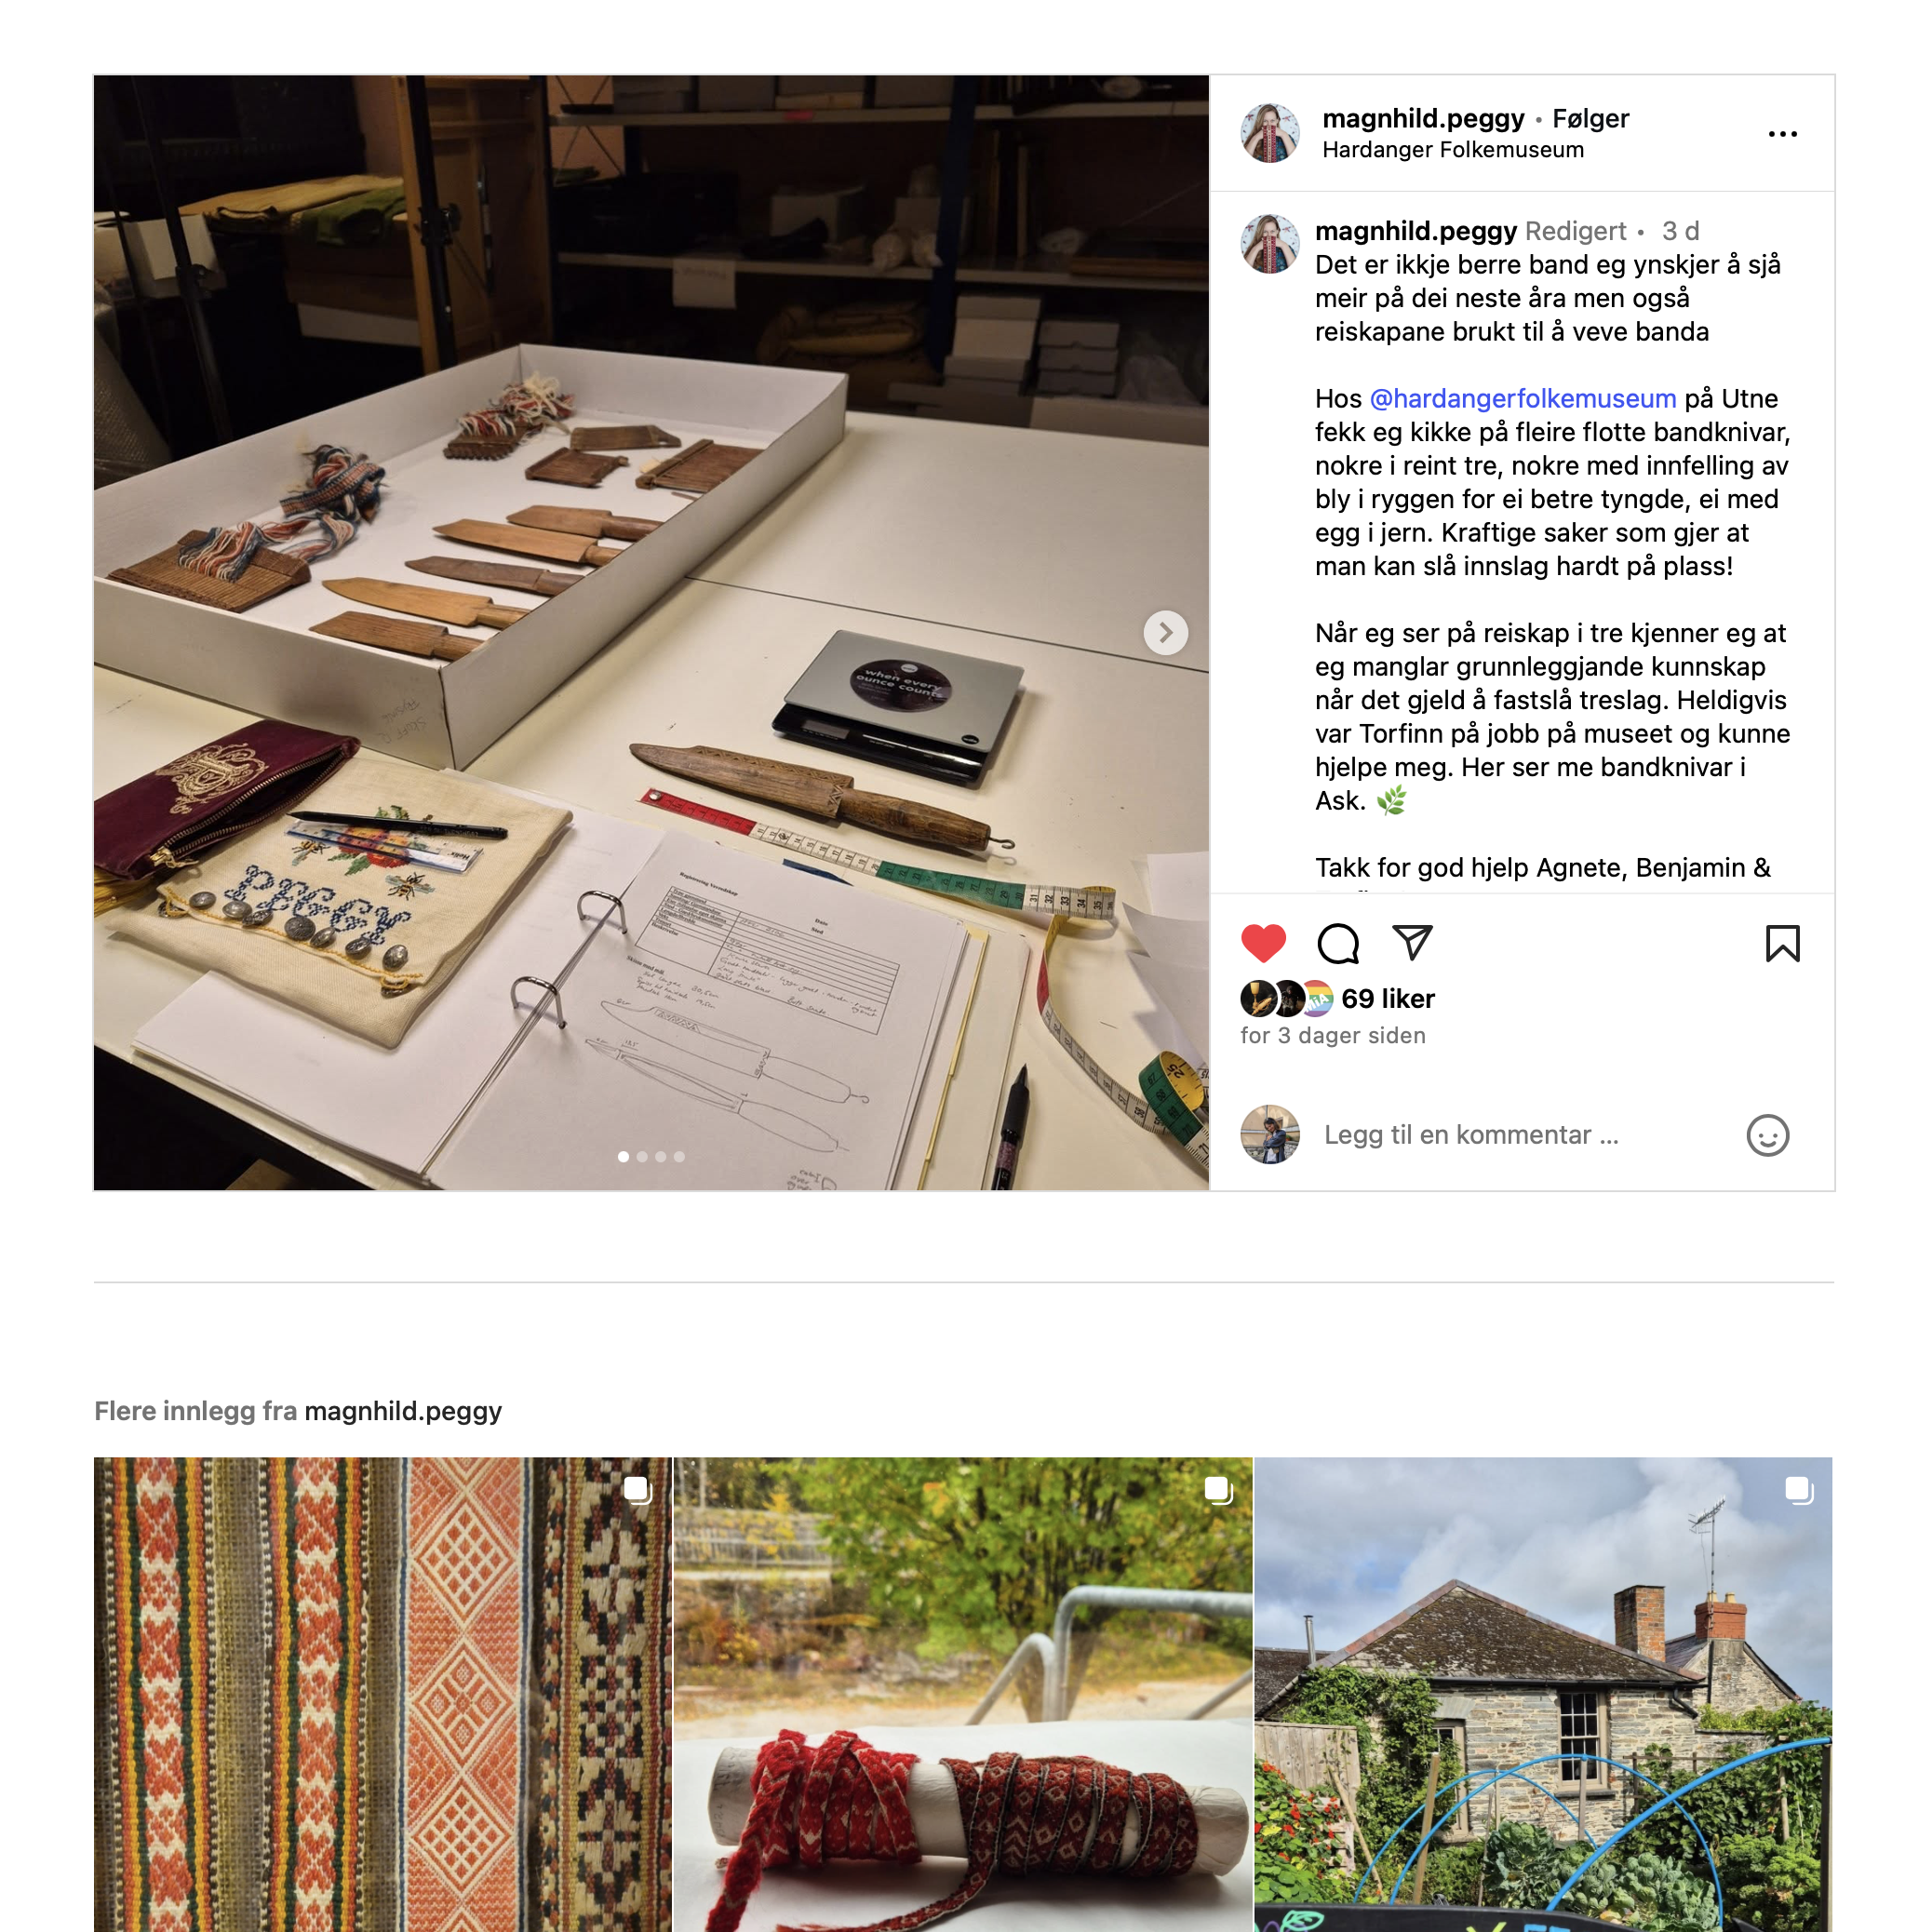Share the post with the paper plane icon
Viewport: 1932px width, 1932px height.
[x=1412, y=943]
